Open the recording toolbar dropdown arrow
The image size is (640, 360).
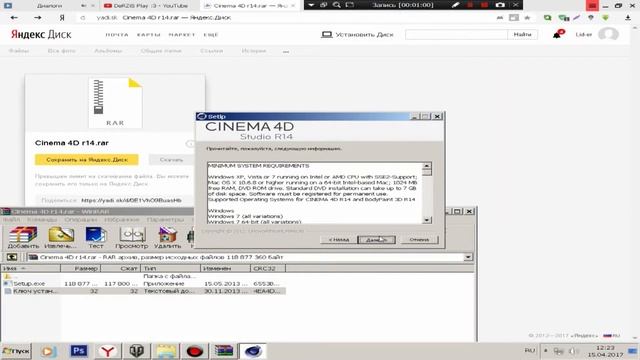[x=311, y=5]
